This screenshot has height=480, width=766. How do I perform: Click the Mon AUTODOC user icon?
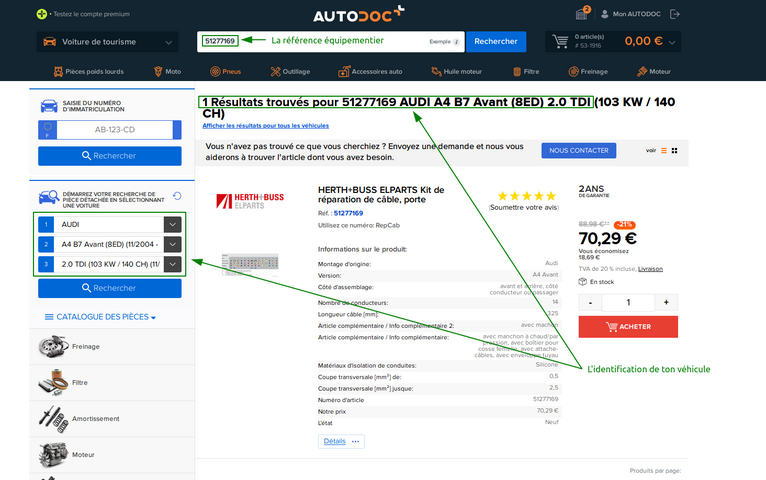coord(605,14)
